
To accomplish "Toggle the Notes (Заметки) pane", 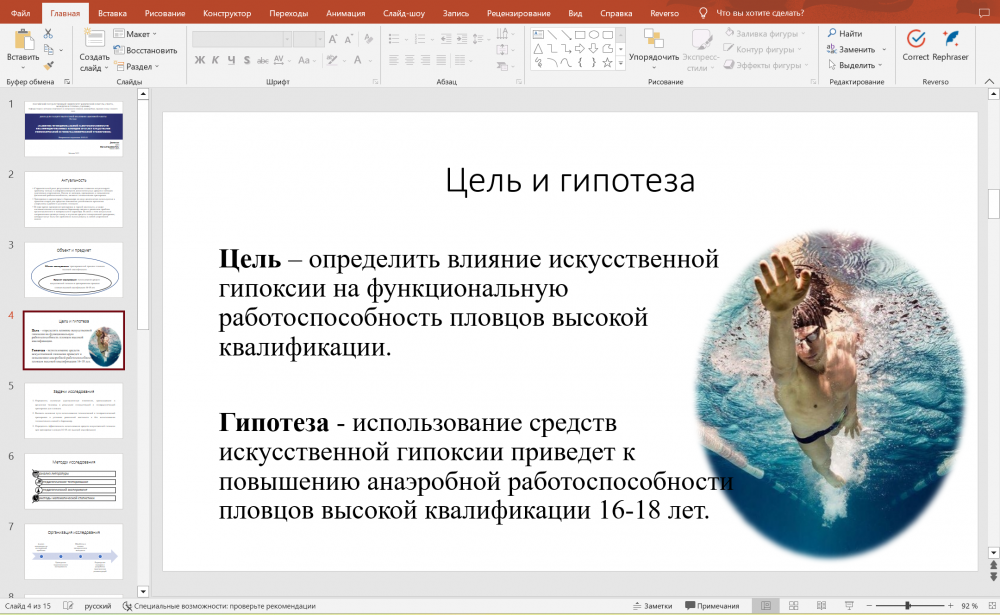I will (x=651, y=606).
